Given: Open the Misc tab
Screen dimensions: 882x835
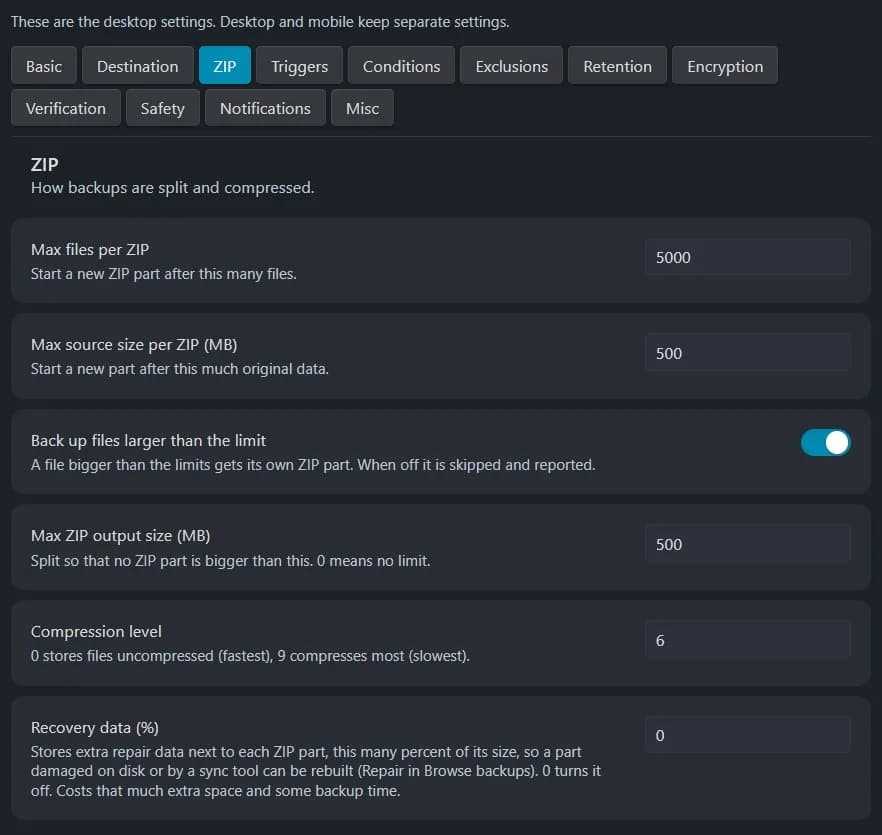Looking at the screenshot, I should (362, 108).
